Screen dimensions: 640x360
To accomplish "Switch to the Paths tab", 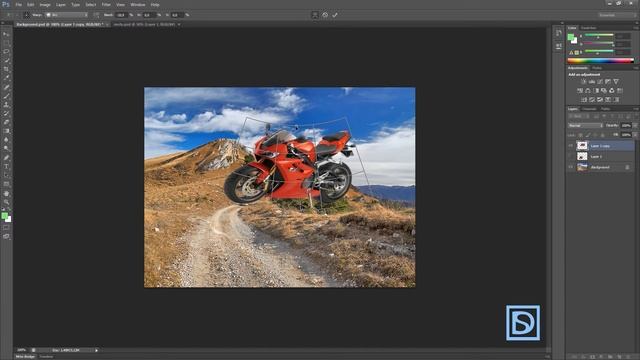I will click(x=605, y=109).
